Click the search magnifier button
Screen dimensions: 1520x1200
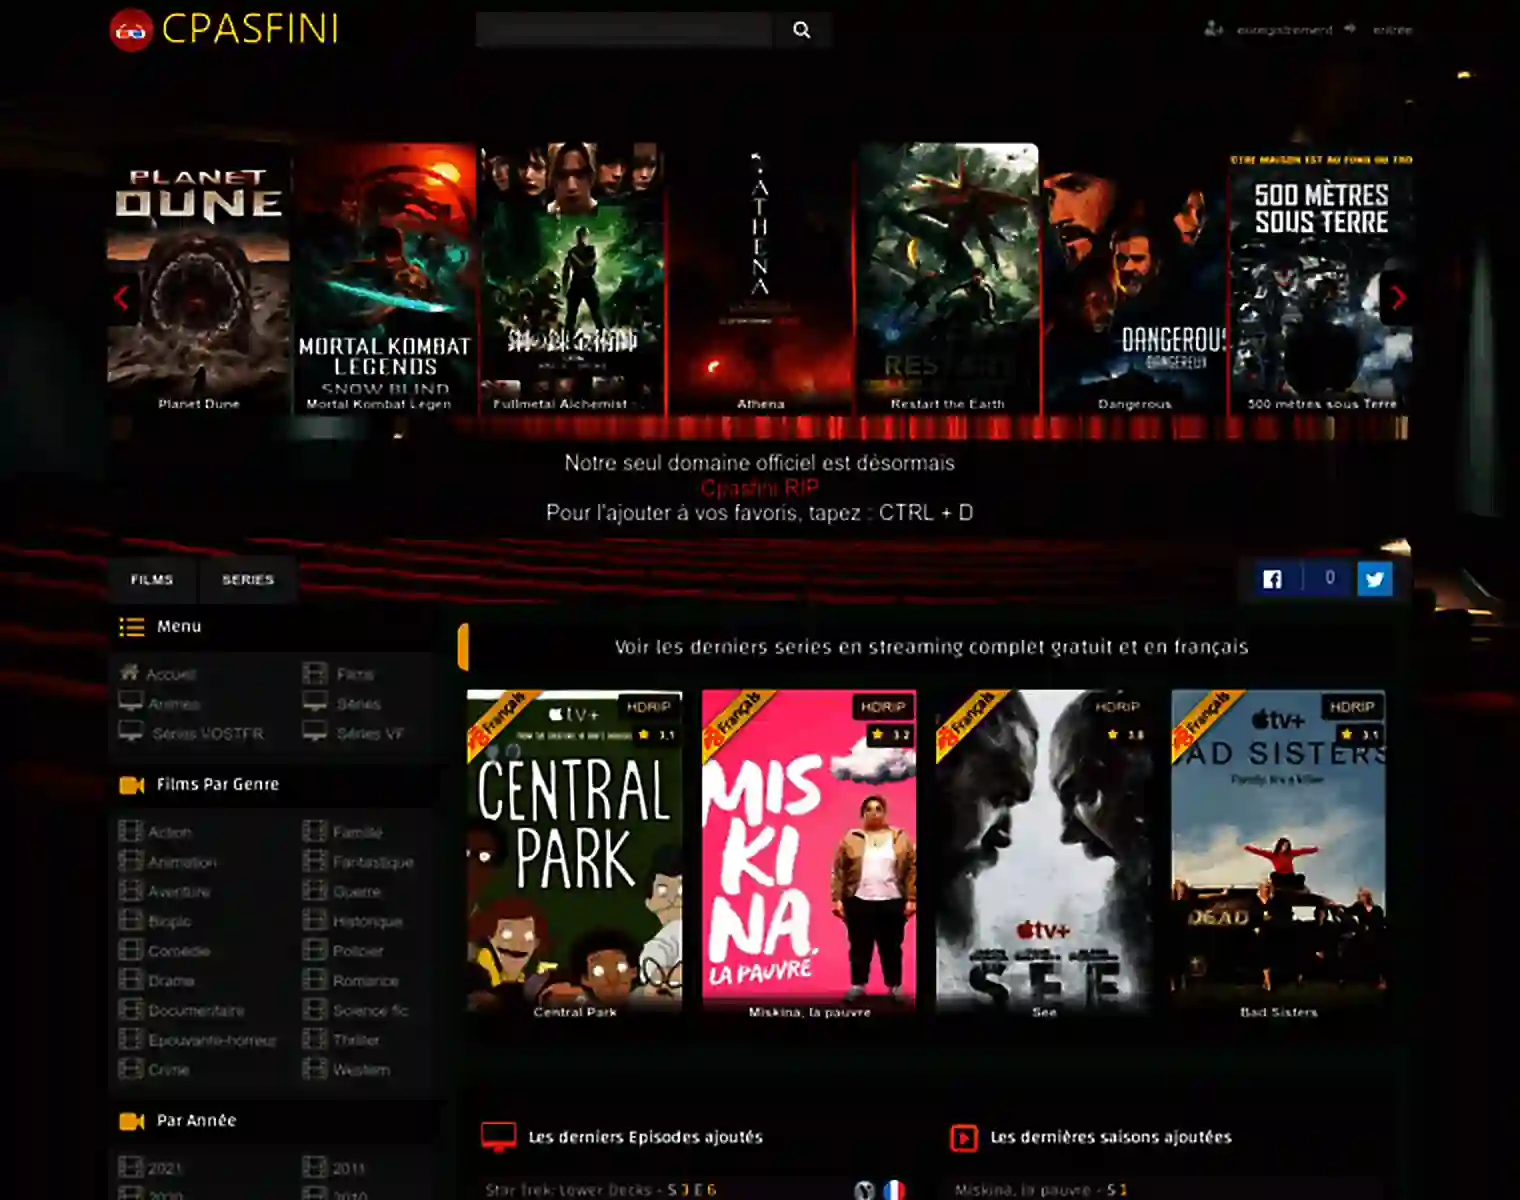[801, 30]
